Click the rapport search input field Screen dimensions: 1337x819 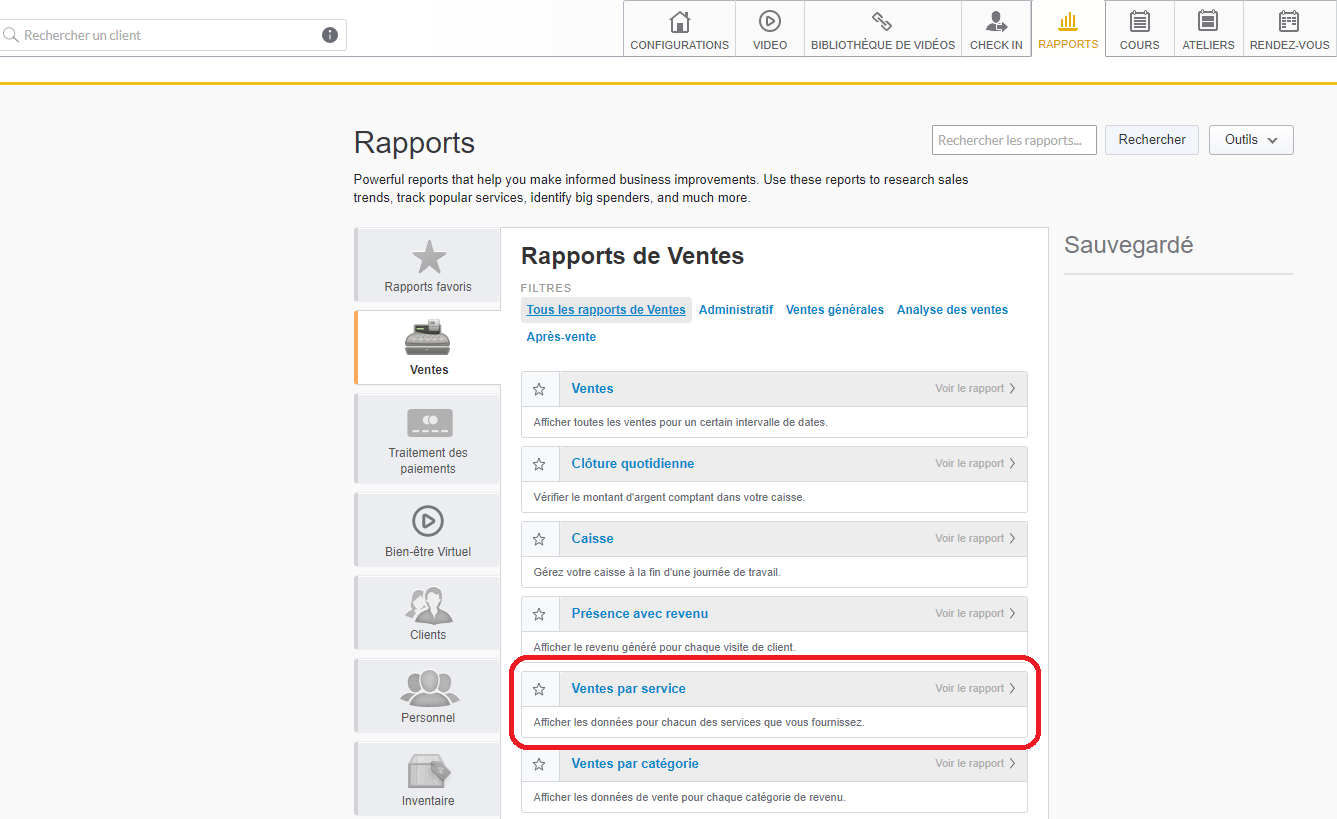coord(1013,139)
